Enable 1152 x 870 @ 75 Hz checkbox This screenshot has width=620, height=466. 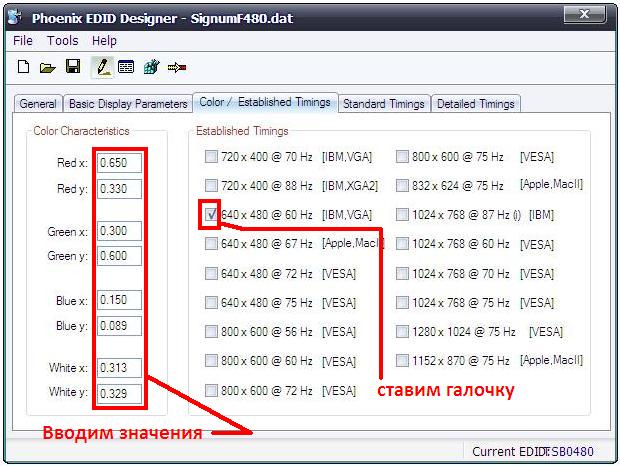click(x=402, y=360)
